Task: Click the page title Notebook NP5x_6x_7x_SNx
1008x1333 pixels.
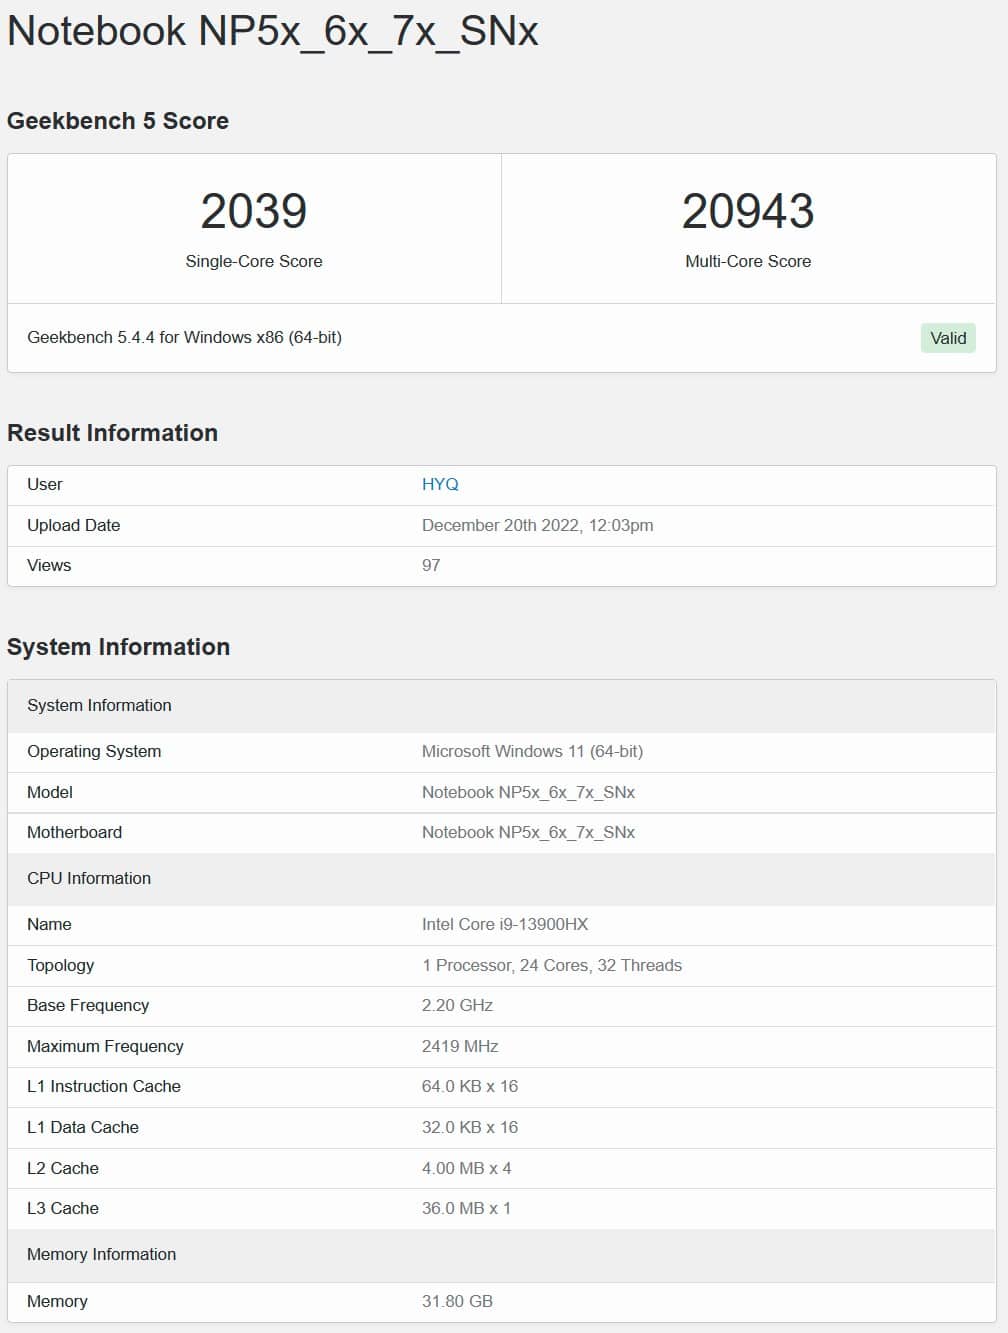Action: click(x=273, y=31)
